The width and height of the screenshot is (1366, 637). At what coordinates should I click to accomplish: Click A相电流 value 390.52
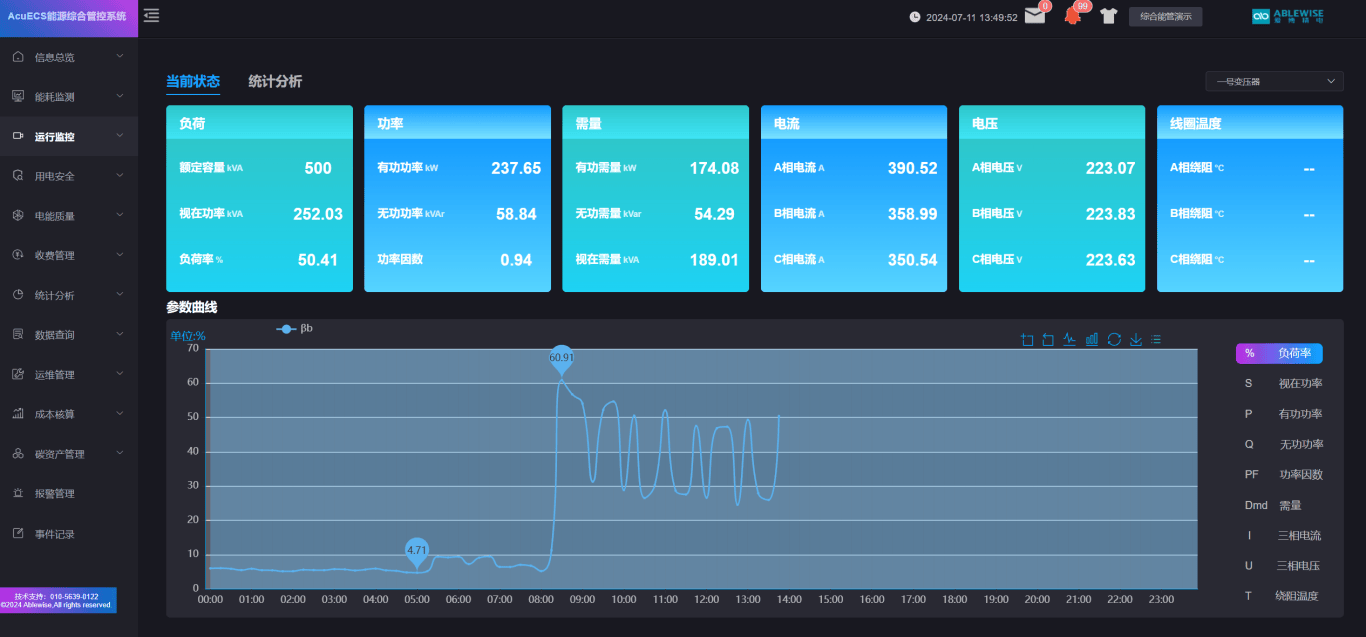[913, 169]
